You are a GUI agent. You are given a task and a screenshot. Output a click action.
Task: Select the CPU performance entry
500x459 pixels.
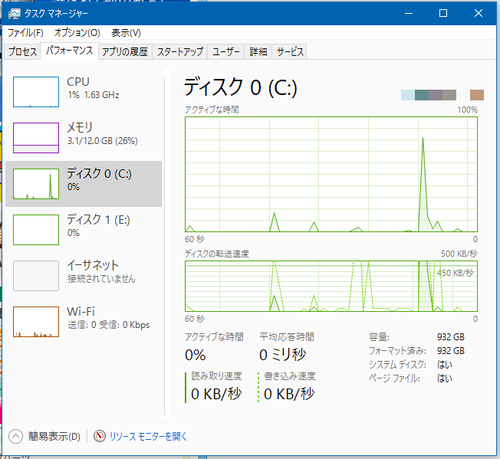(84, 92)
